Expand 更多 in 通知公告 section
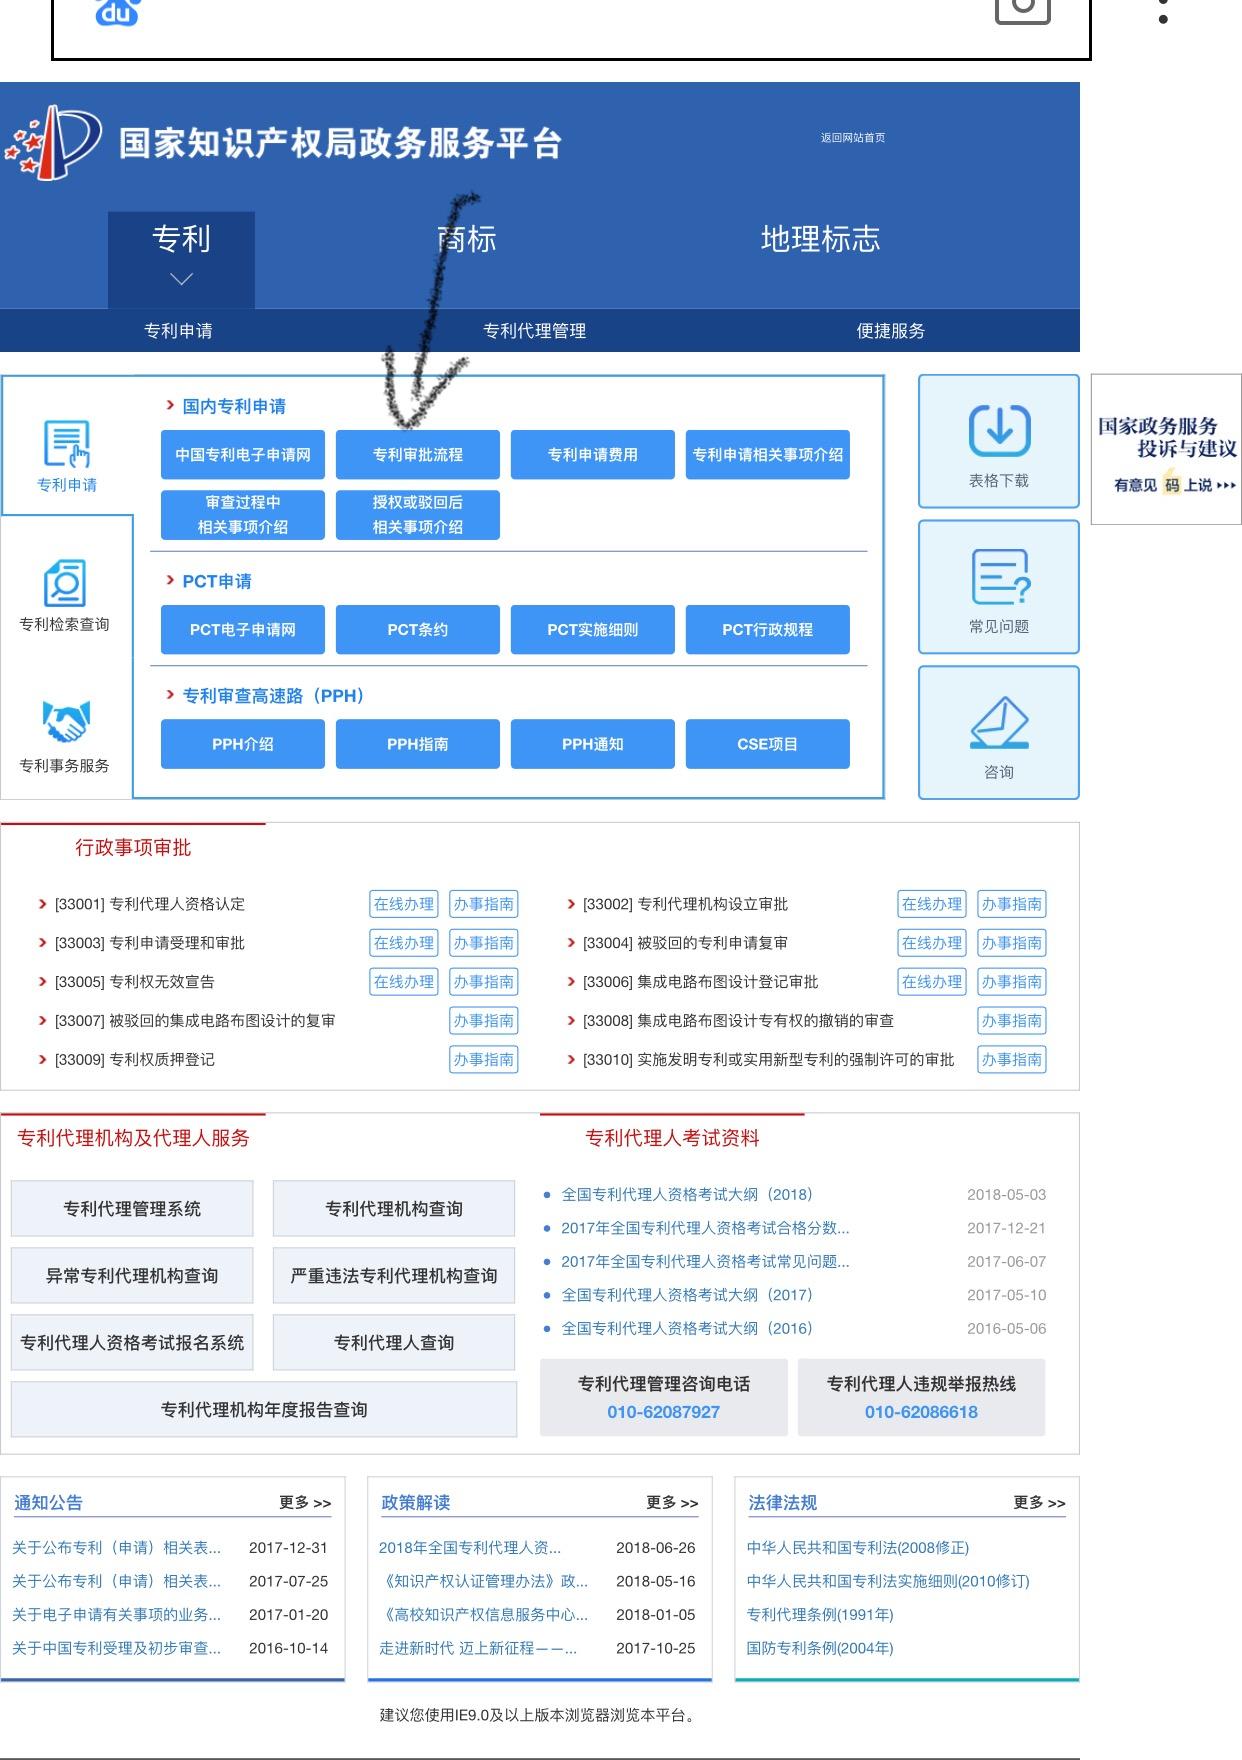 pyautogui.click(x=305, y=1502)
